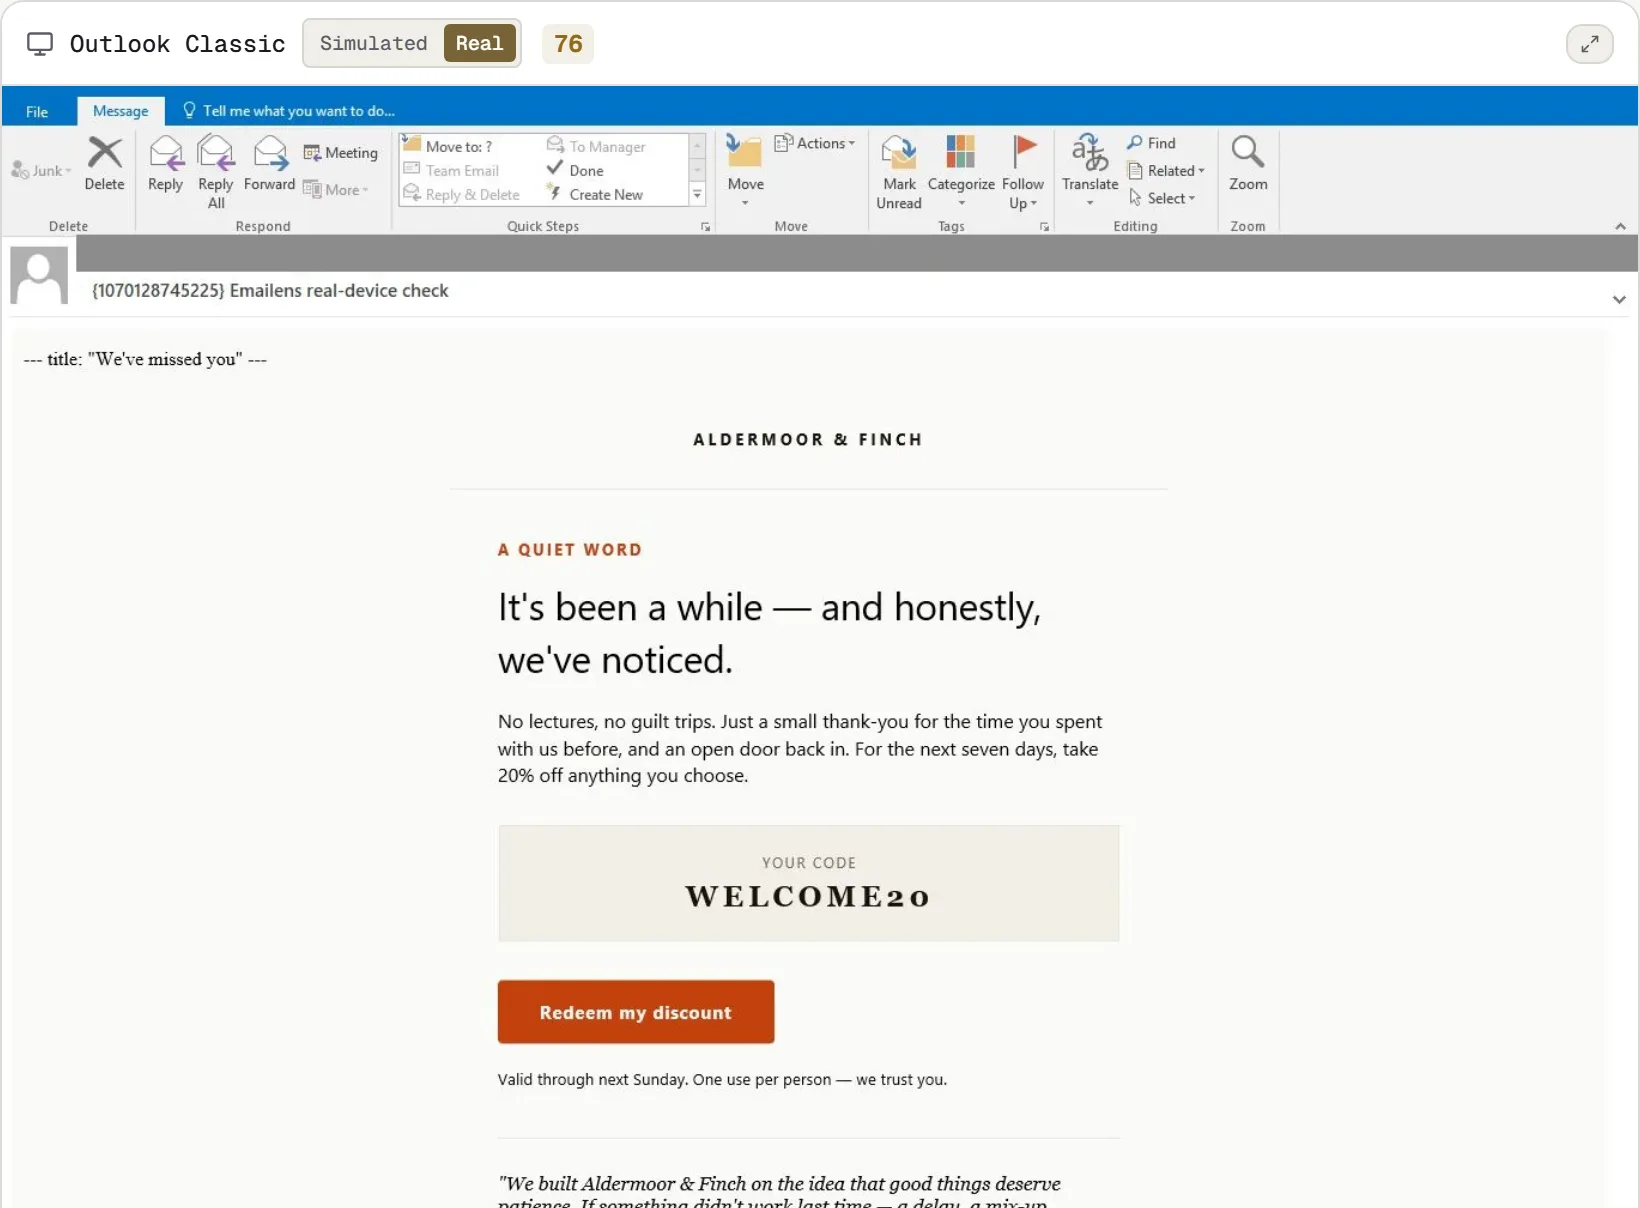The image size is (1640, 1208).
Task: Click Create New quick step
Action: (595, 195)
